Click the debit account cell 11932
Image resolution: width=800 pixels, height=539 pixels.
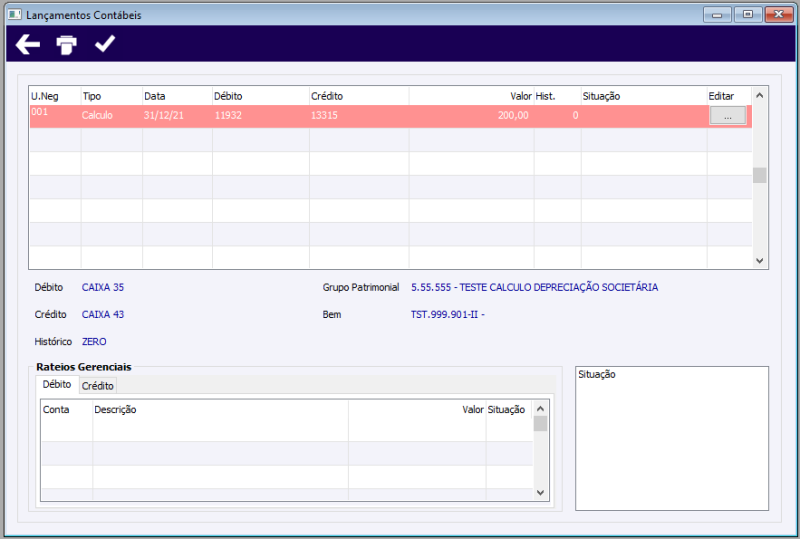click(261, 116)
